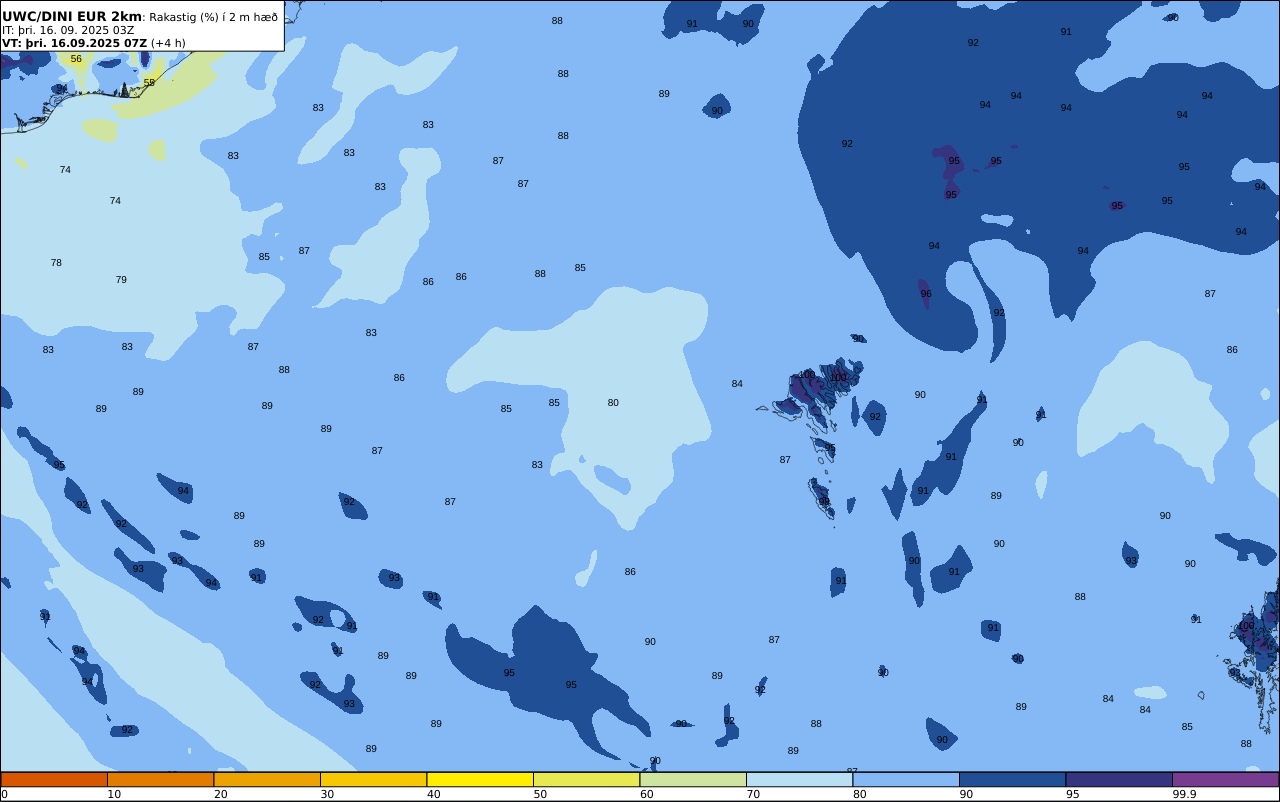Screen dimensions: 1280x802
Task: Click the '10' legend tick label
Action: 114,794
